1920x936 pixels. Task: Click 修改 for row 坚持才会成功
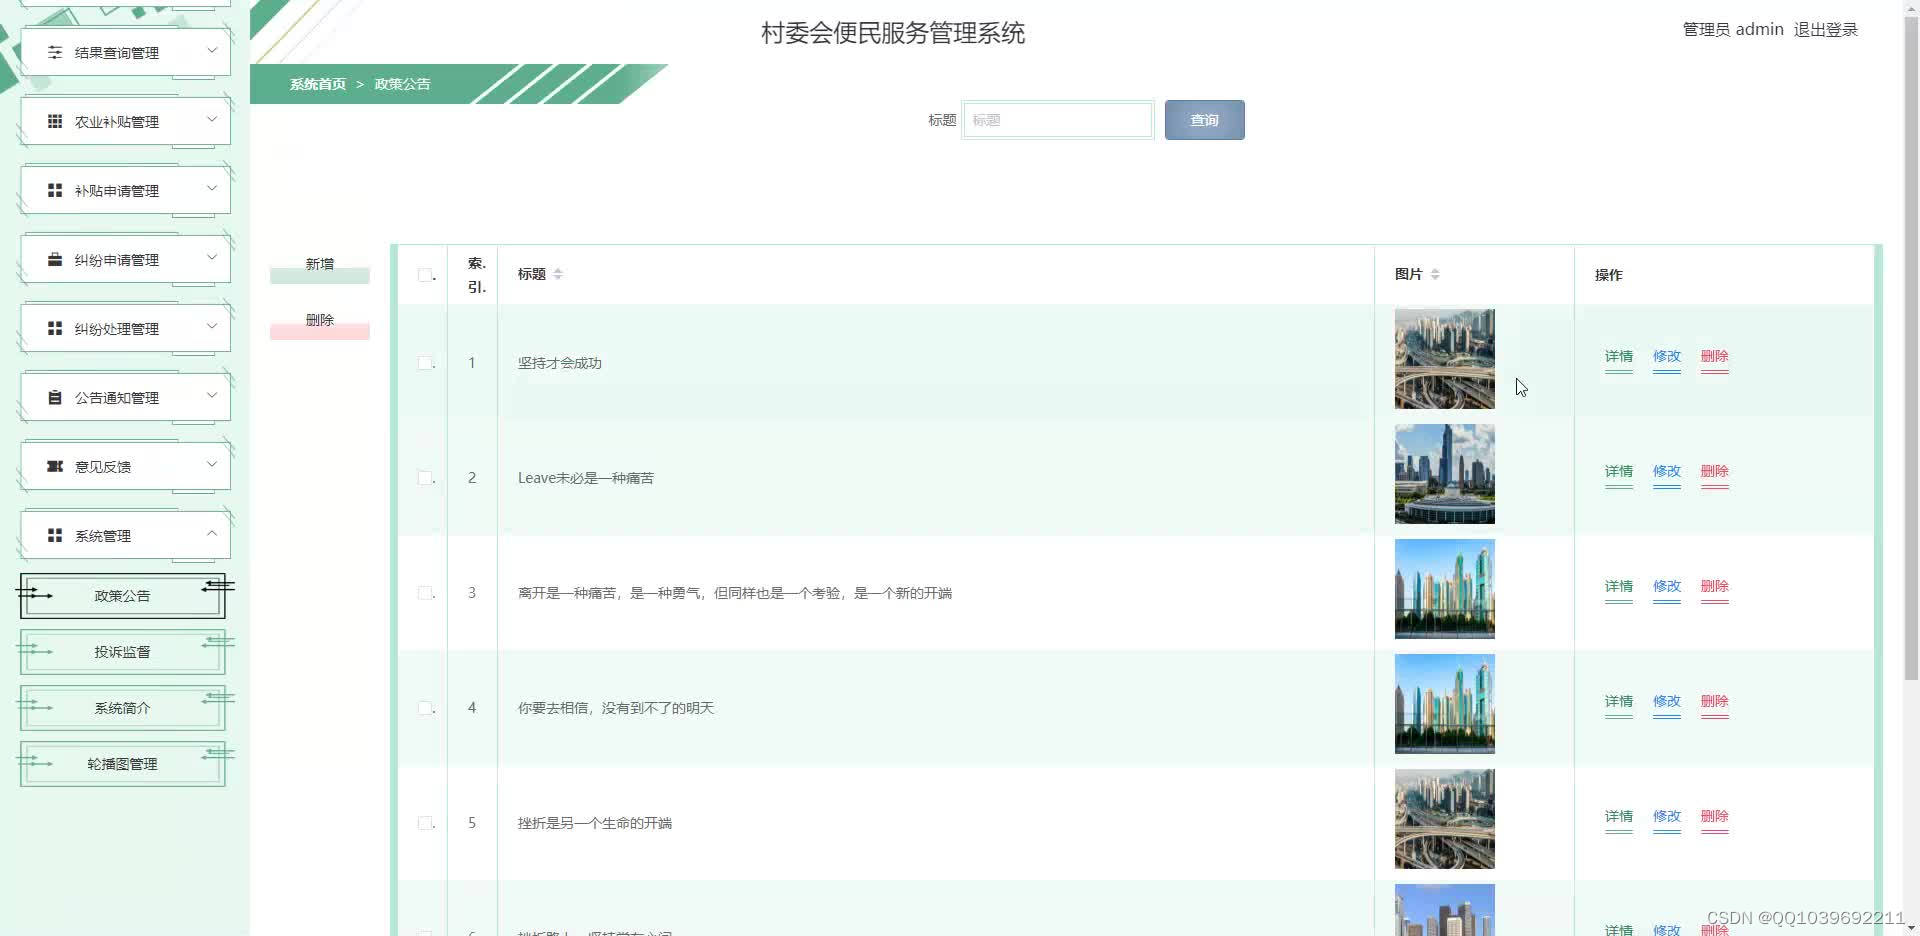click(1666, 357)
